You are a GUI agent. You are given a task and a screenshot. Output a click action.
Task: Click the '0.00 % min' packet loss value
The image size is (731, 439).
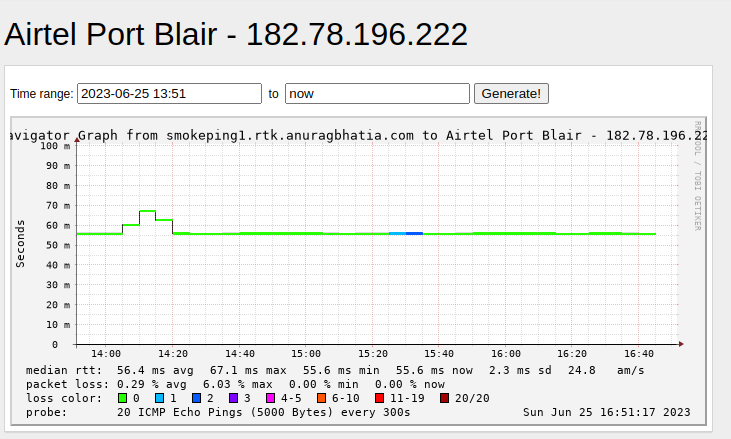click(x=324, y=384)
